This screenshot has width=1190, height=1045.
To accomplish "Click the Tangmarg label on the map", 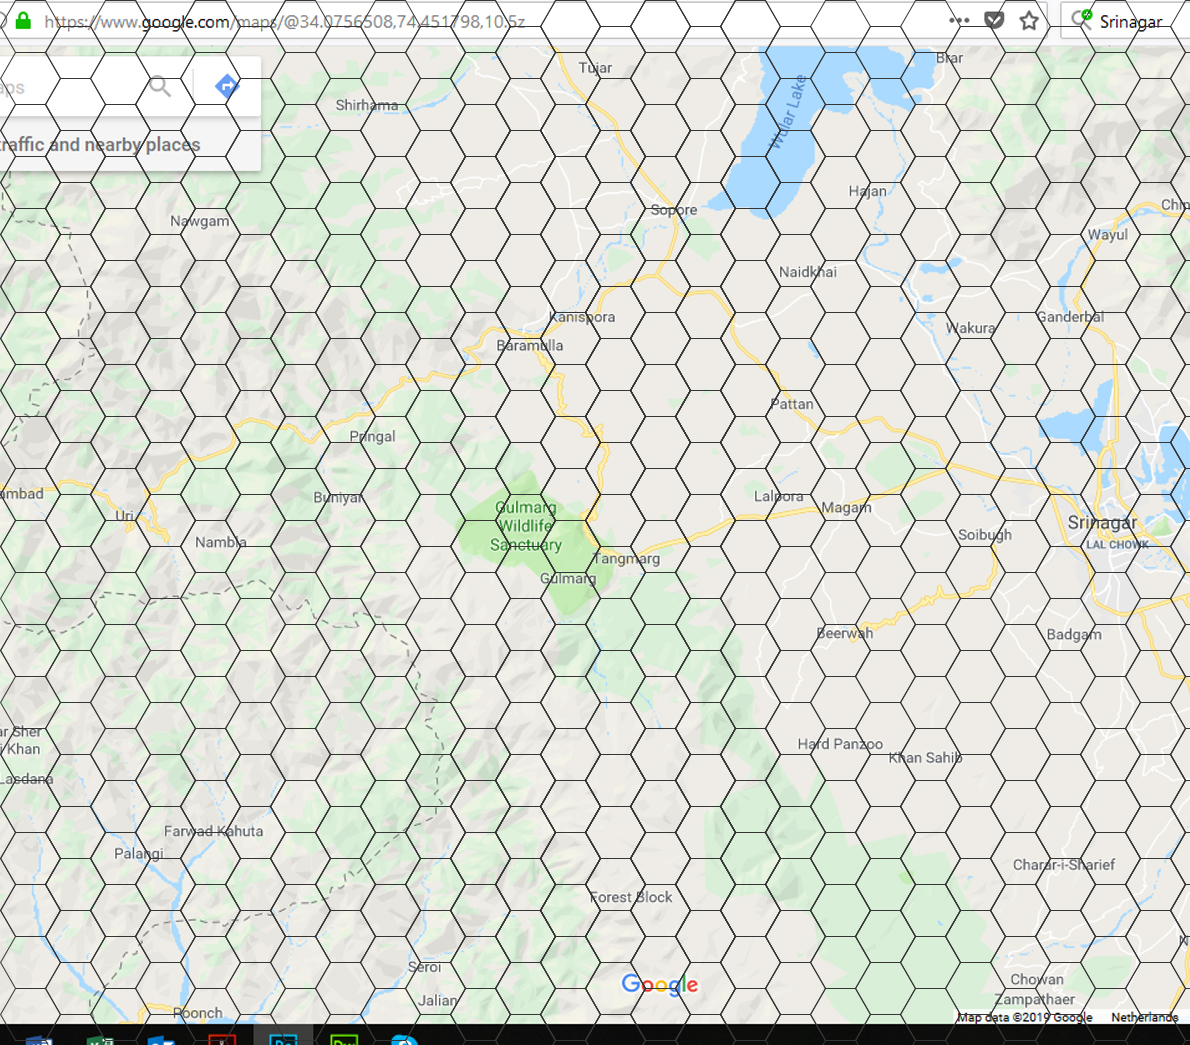I will pyautogui.click(x=626, y=559).
